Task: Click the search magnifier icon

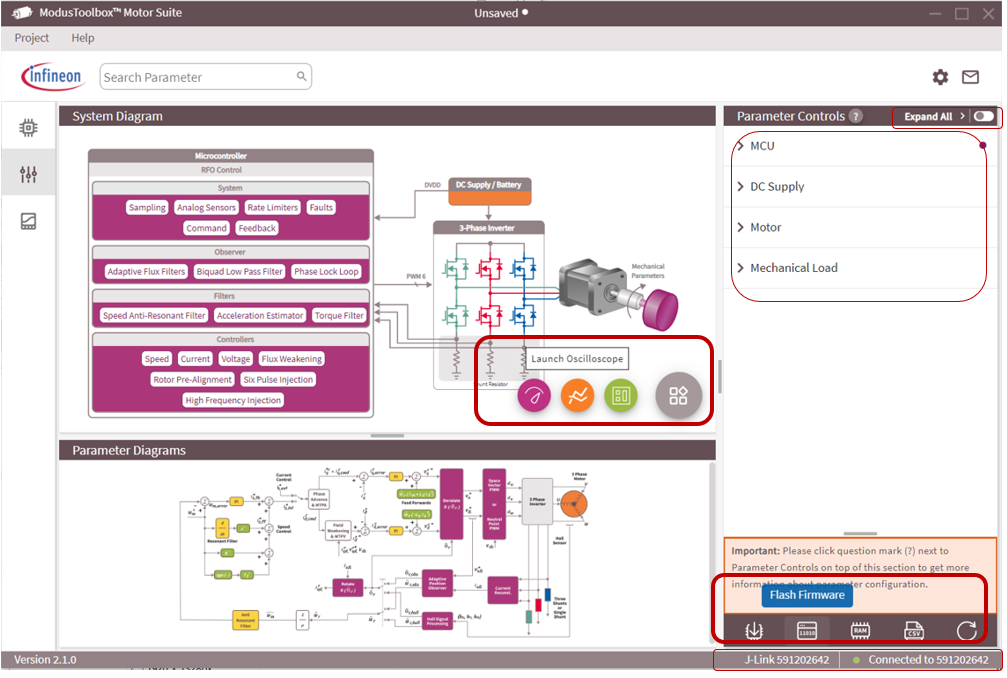Action: click(301, 76)
